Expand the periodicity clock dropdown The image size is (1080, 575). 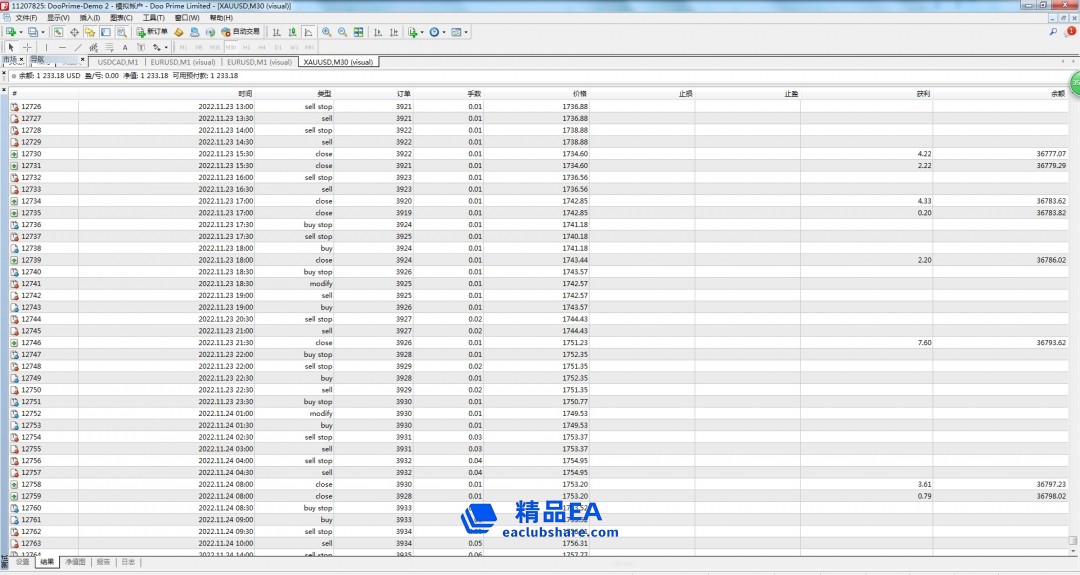point(446,32)
